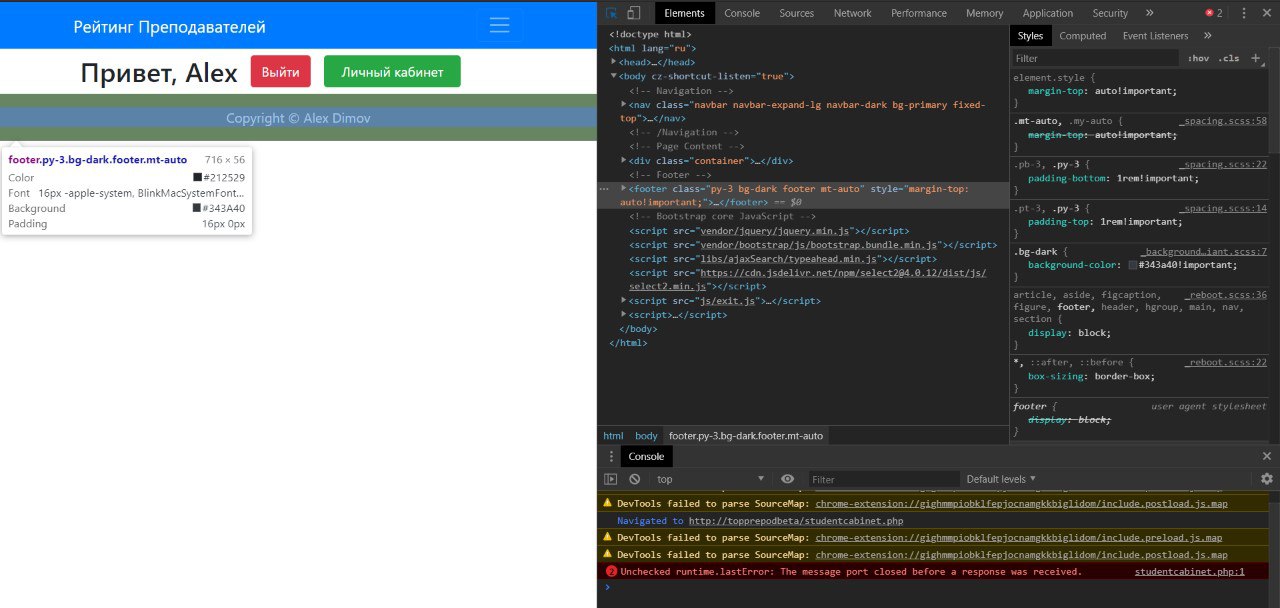Open studentcabinet.php:1 source link
The width and height of the screenshot is (1280, 608).
pyautogui.click(x=1190, y=572)
